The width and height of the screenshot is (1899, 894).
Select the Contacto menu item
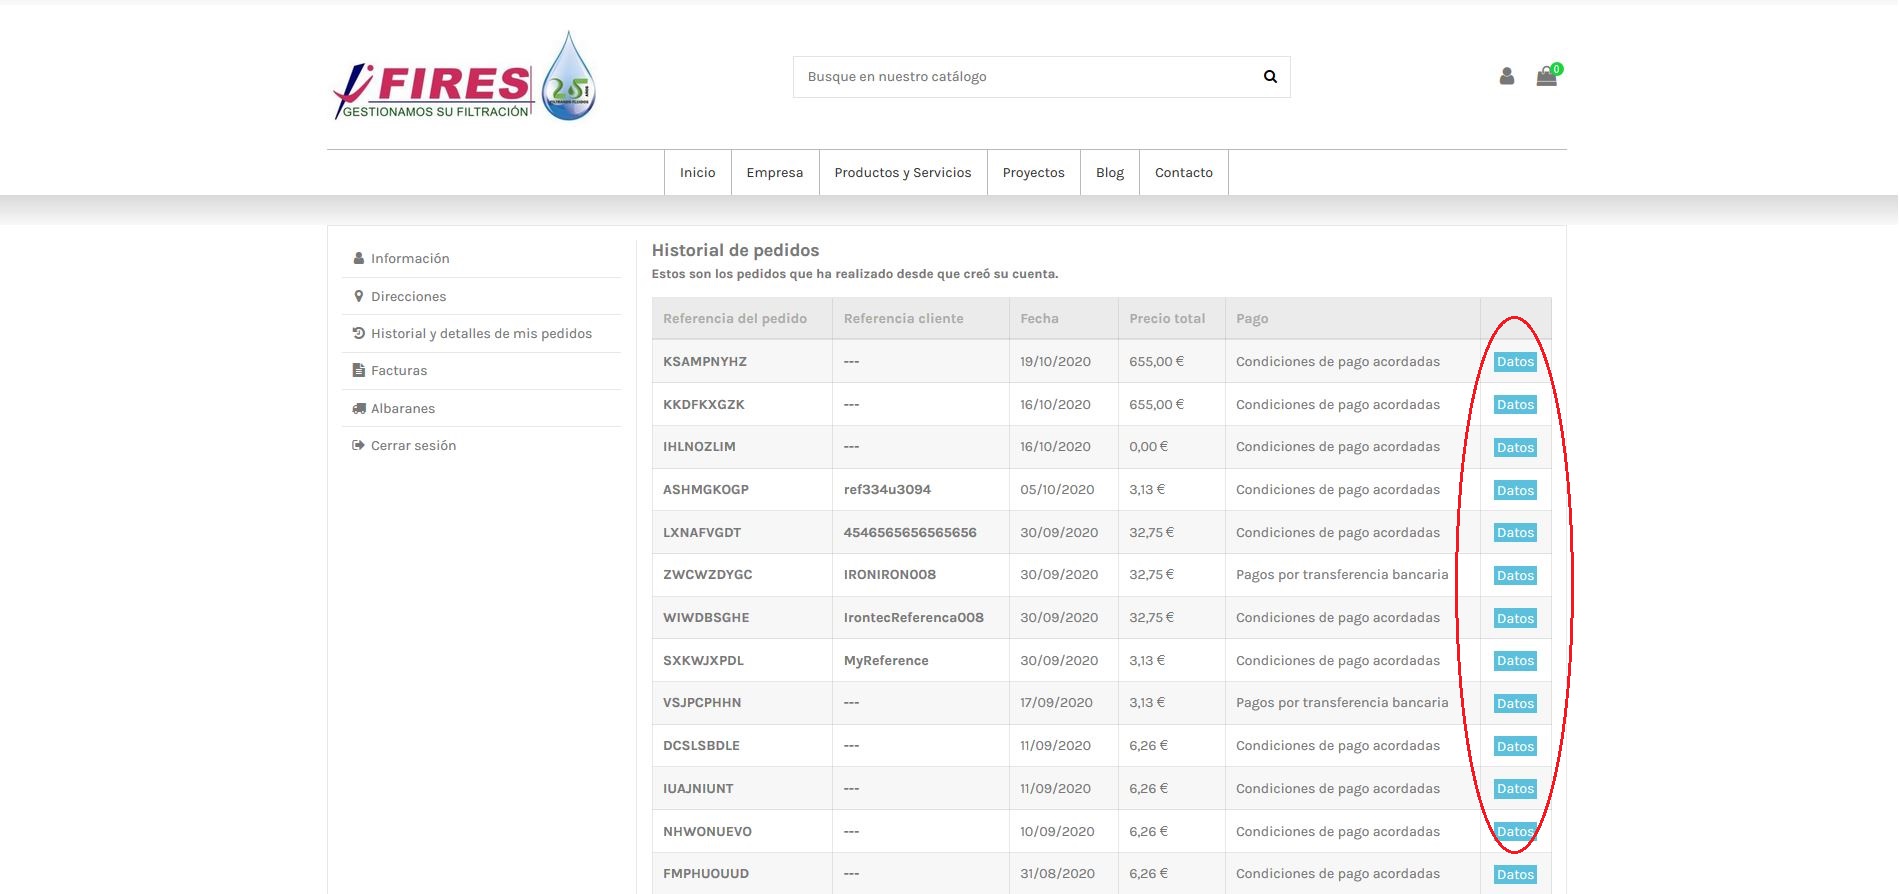click(1183, 173)
